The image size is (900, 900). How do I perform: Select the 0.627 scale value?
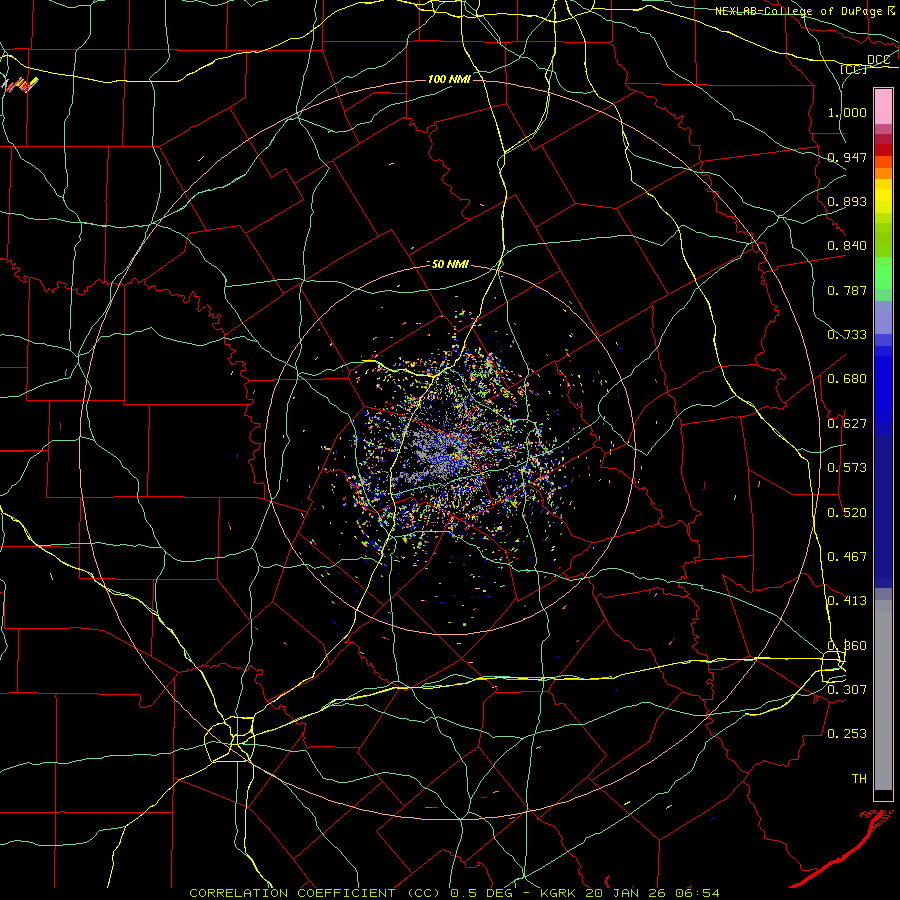point(847,424)
